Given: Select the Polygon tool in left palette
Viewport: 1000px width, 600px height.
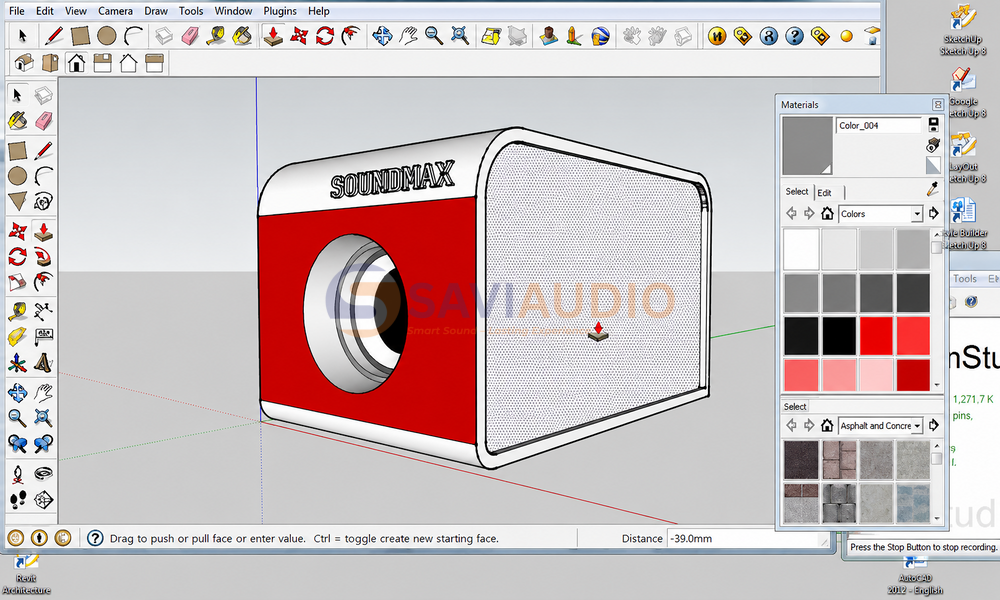Looking at the screenshot, I should 17,201.
